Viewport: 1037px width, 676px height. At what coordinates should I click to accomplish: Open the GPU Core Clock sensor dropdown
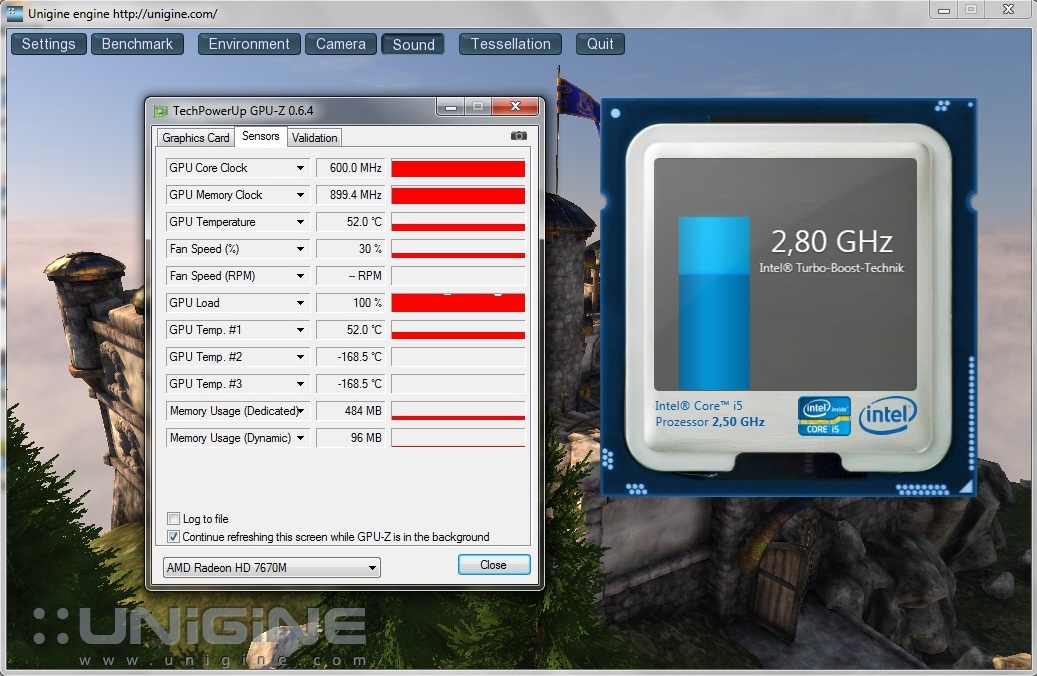[x=300, y=168]
